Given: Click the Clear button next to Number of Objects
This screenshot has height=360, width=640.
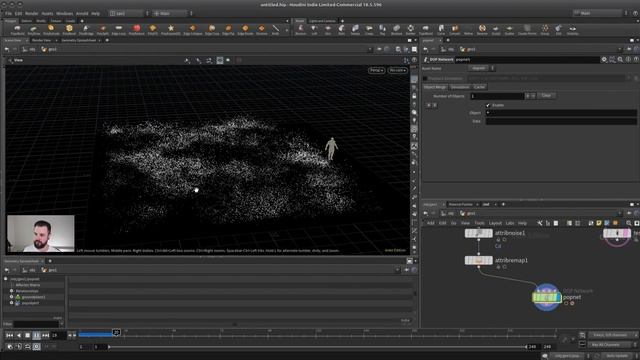Looking at the screenshot, I should pyautogui.click(x=546, y=96).
